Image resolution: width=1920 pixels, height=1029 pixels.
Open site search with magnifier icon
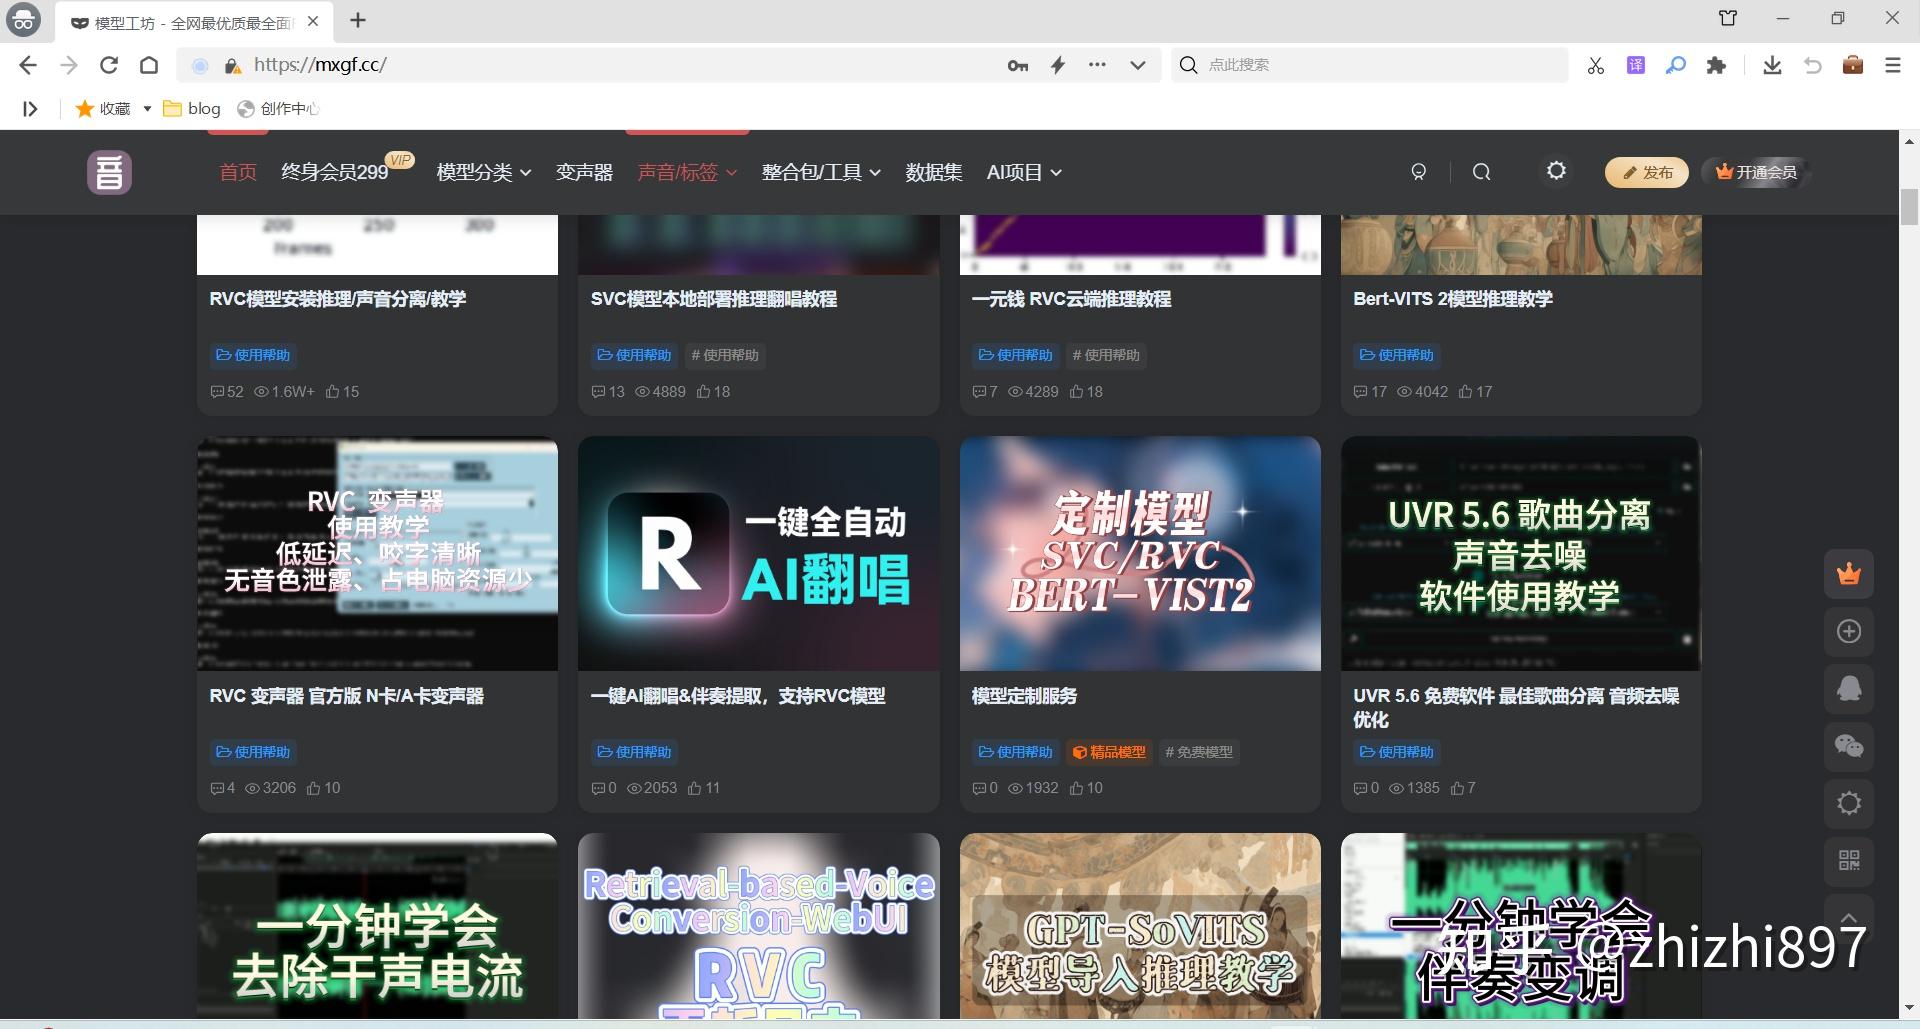click(x=1481, y=172)
